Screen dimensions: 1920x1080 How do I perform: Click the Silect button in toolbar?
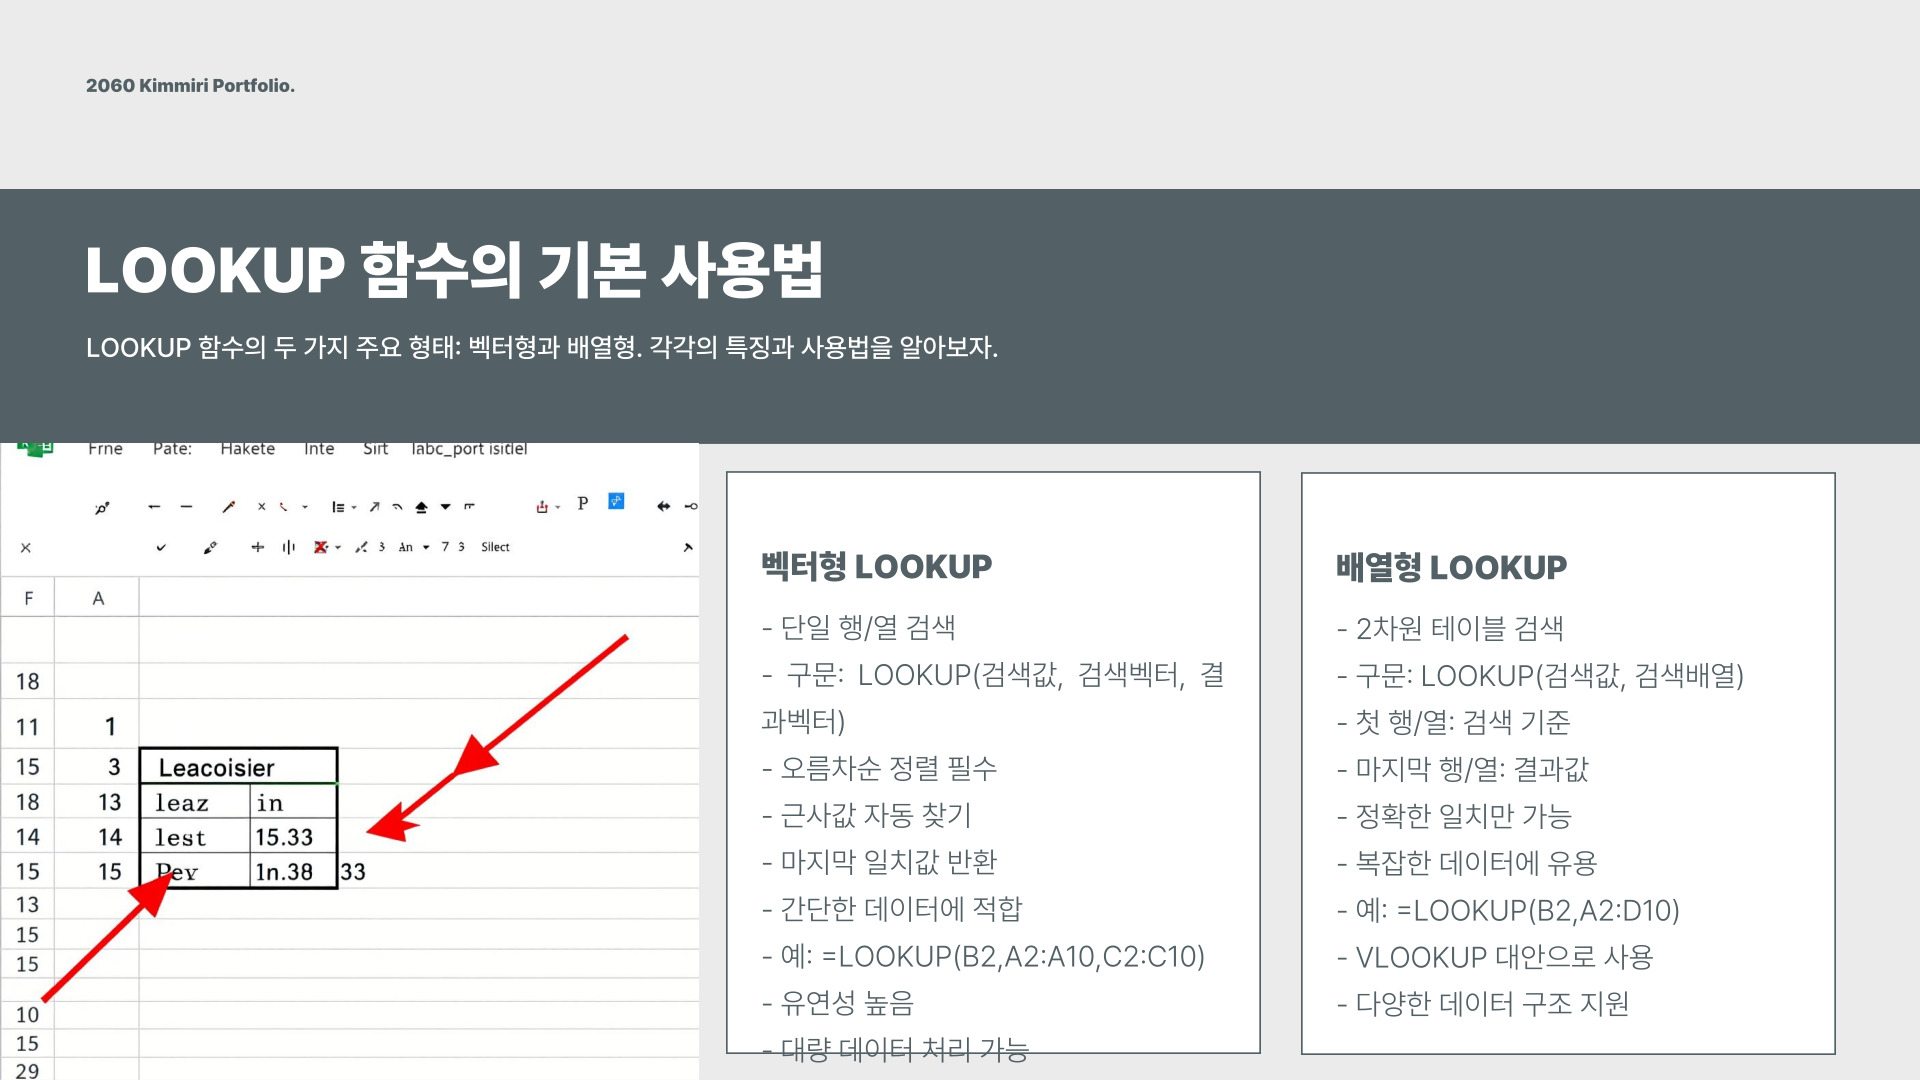pyautogui.click(x=495, y=547)
